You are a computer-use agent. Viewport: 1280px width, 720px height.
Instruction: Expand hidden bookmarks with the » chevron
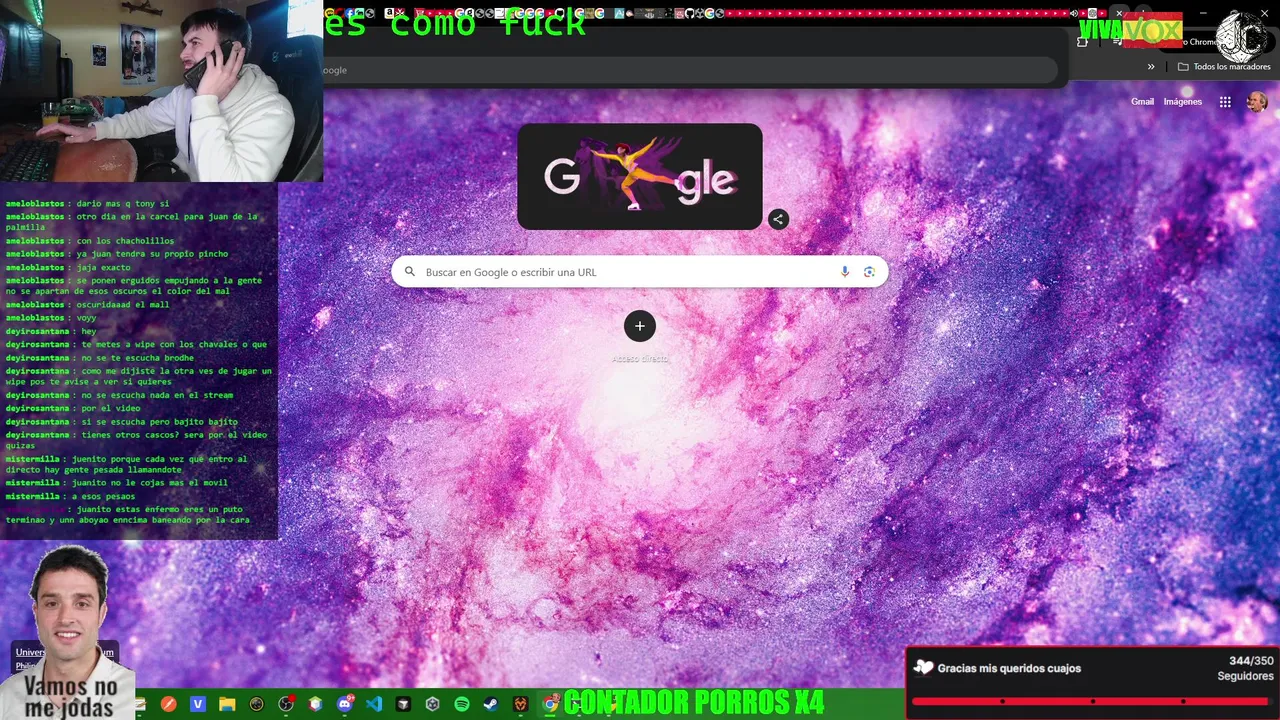coord(1151,67)
